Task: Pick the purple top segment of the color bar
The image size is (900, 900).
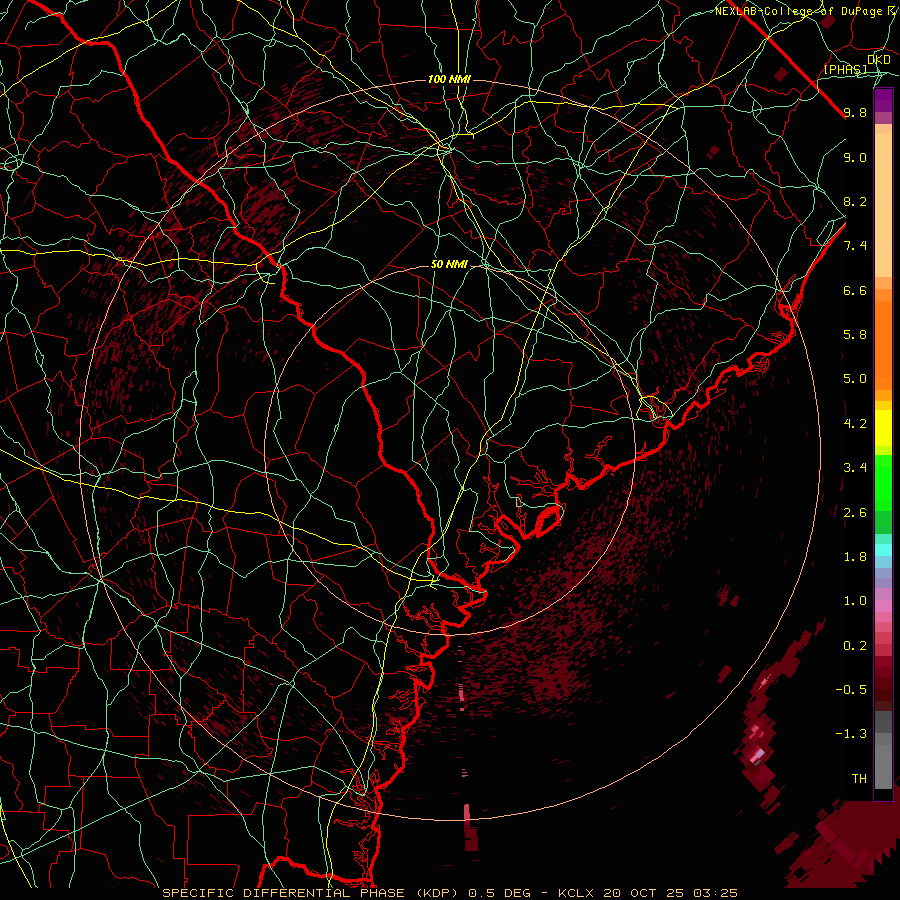Action: 883,100
